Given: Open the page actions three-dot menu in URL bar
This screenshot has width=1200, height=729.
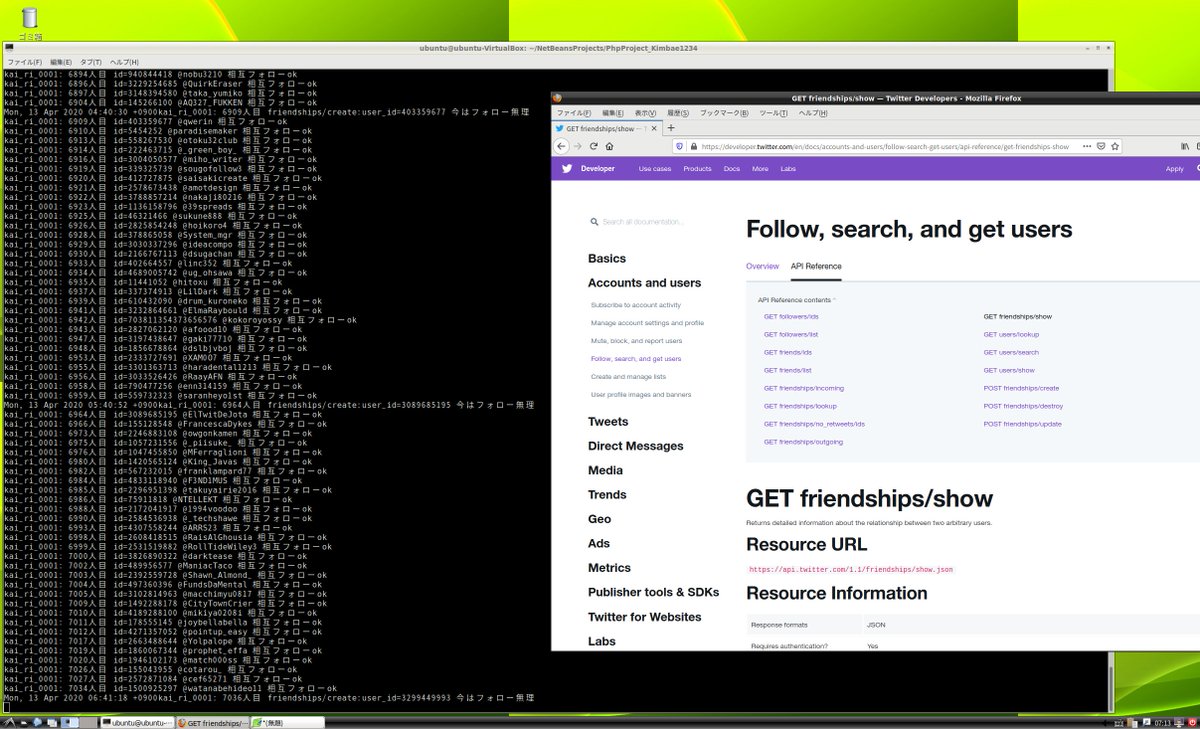Looking at the screenshot, I should tap(1087, 146).
